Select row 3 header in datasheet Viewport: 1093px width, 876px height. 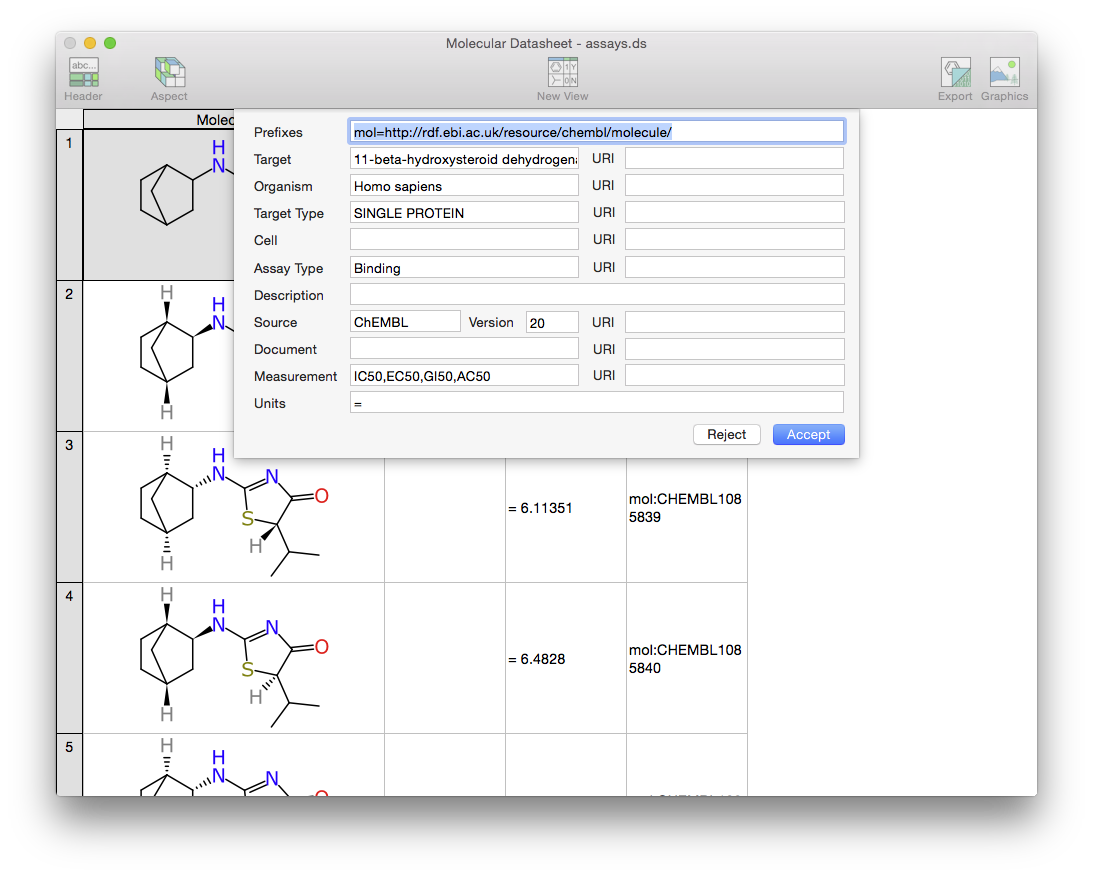tap(69, 506)
